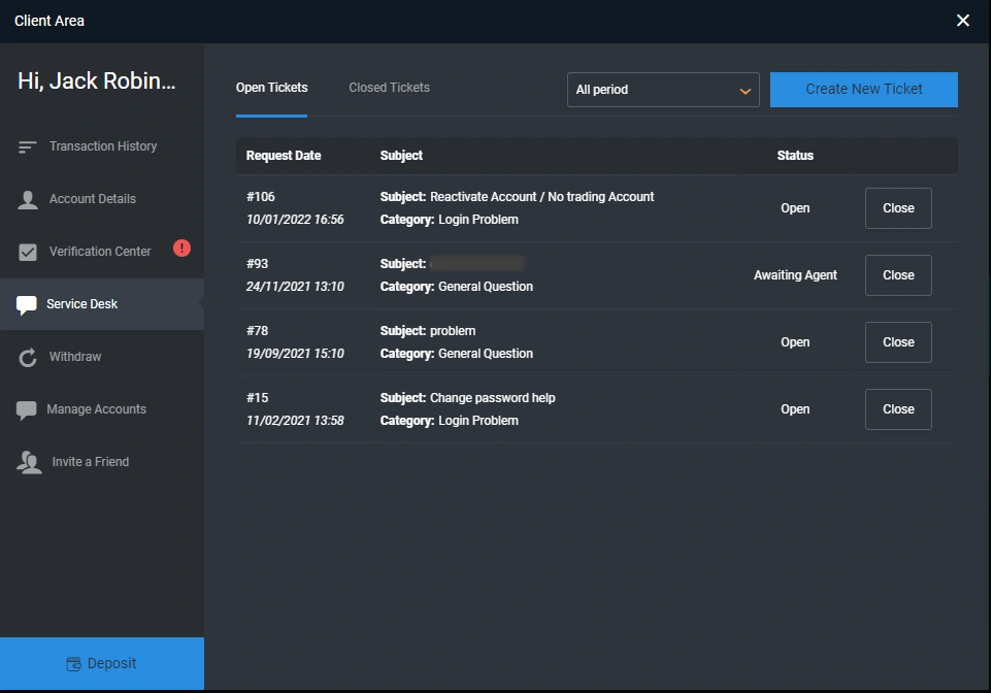This screenshot has height=693, width=991.
Task: Select the date 24/11/2021 13:10
Action: (x=295, y=286)
